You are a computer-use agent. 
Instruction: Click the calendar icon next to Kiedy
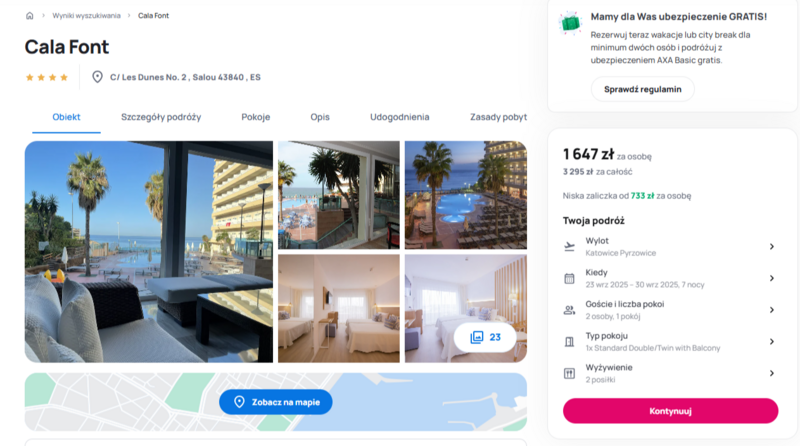569,279
